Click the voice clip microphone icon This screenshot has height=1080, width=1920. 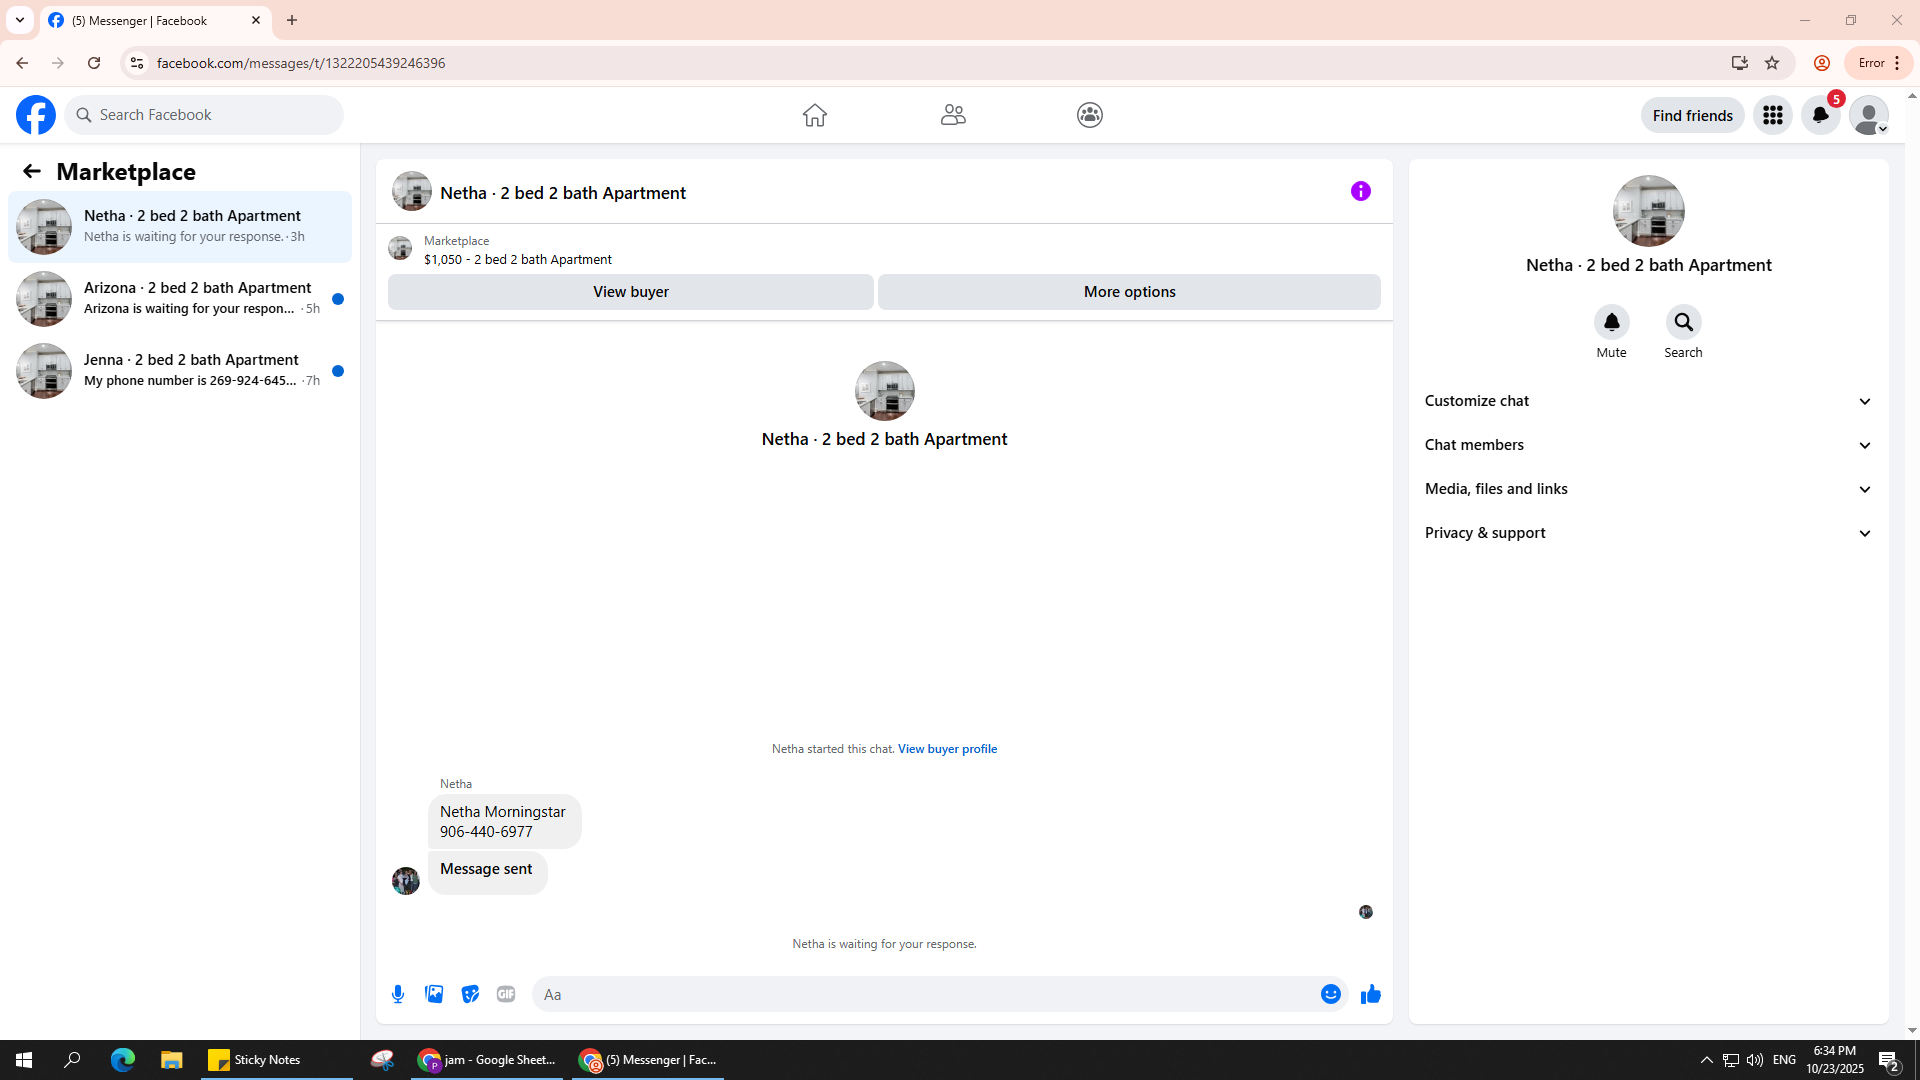tap(398, 994)
